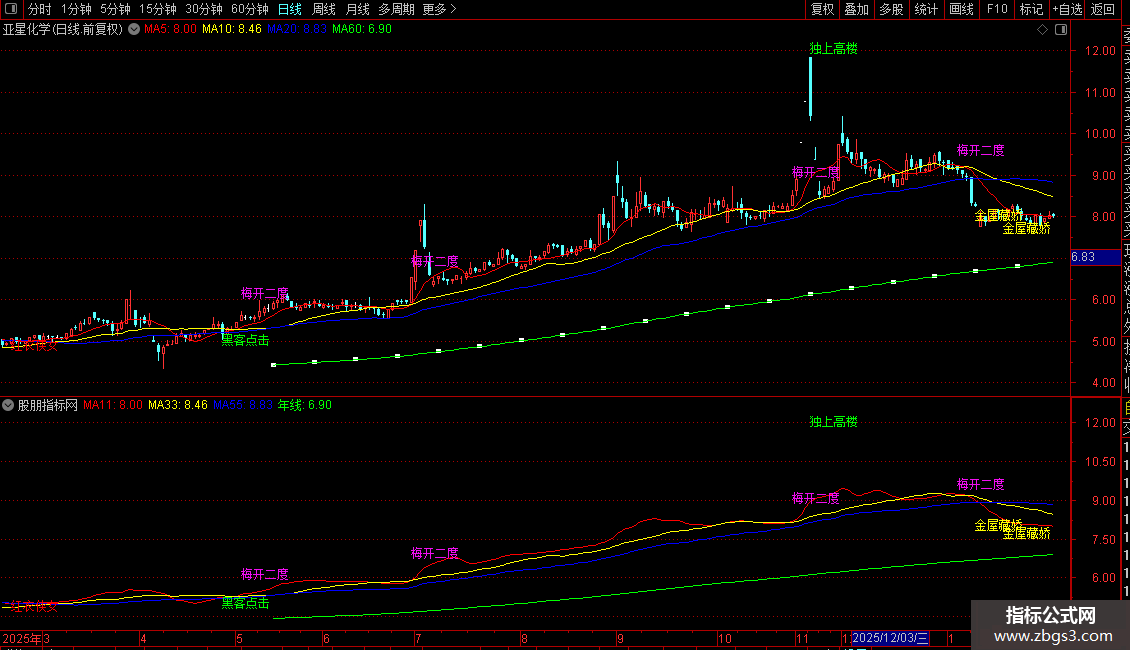Click 红衣侠女 label in main chart
The image size is (1130, 650).
(x=34, y=346)
